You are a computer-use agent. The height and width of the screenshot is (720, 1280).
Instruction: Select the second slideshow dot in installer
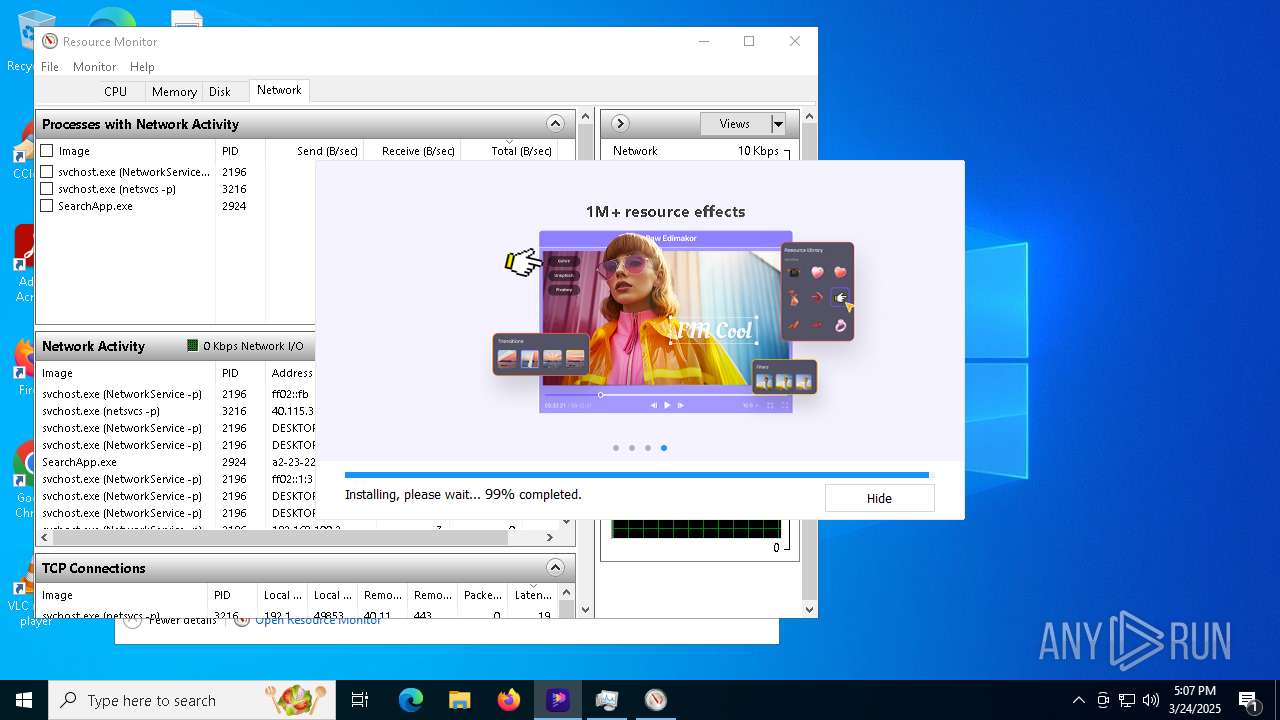pyautogui.click(x=632, y=448)
